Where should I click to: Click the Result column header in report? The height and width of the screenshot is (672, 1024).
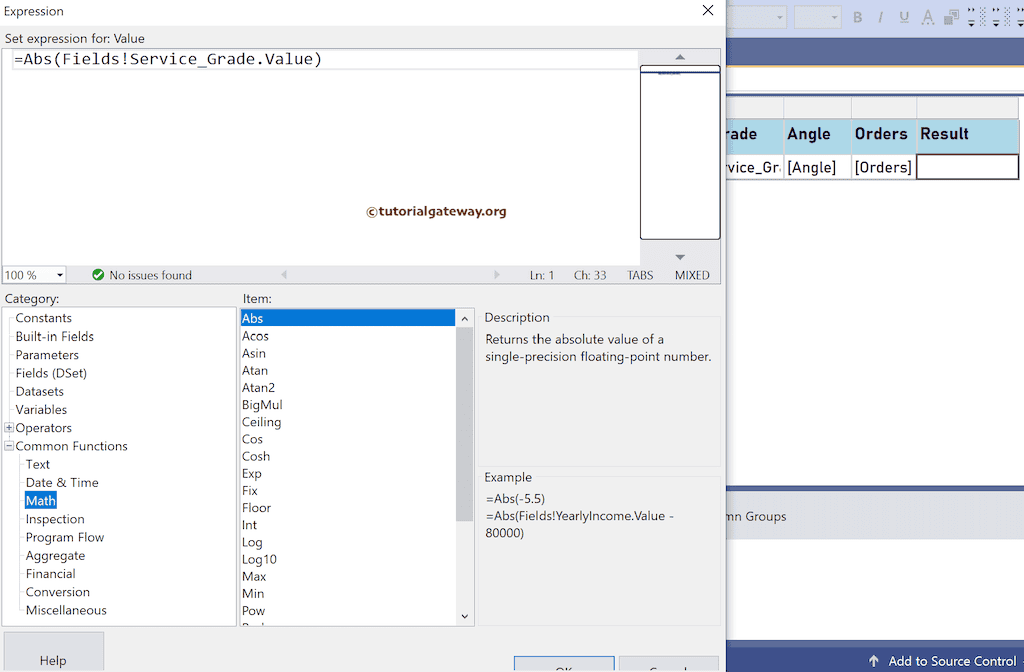pyautogui.click(x=967, y=136)
